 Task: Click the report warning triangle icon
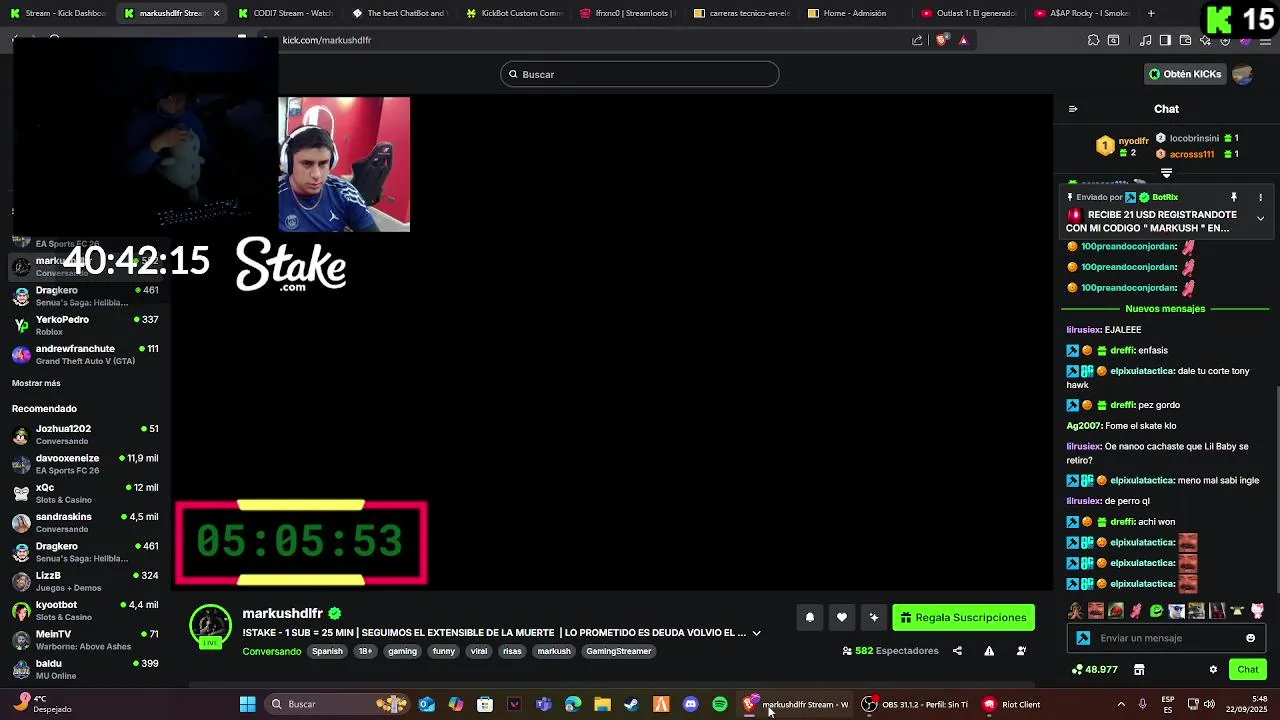coord(989,651)
